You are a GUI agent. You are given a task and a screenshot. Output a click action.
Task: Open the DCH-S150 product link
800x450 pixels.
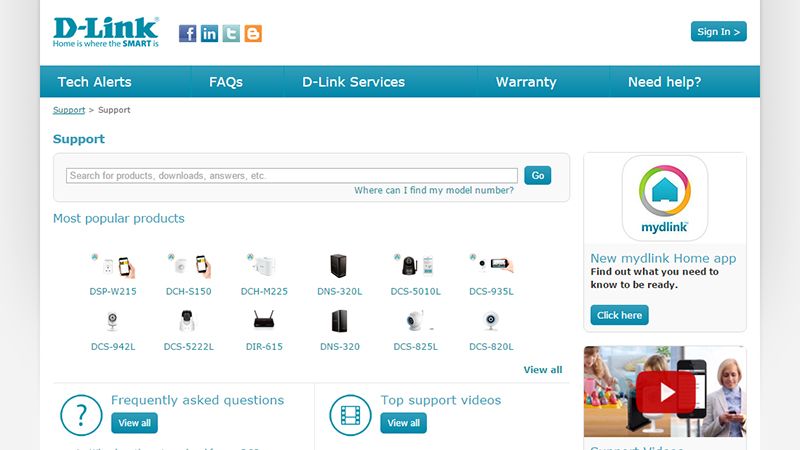point(188,291)
